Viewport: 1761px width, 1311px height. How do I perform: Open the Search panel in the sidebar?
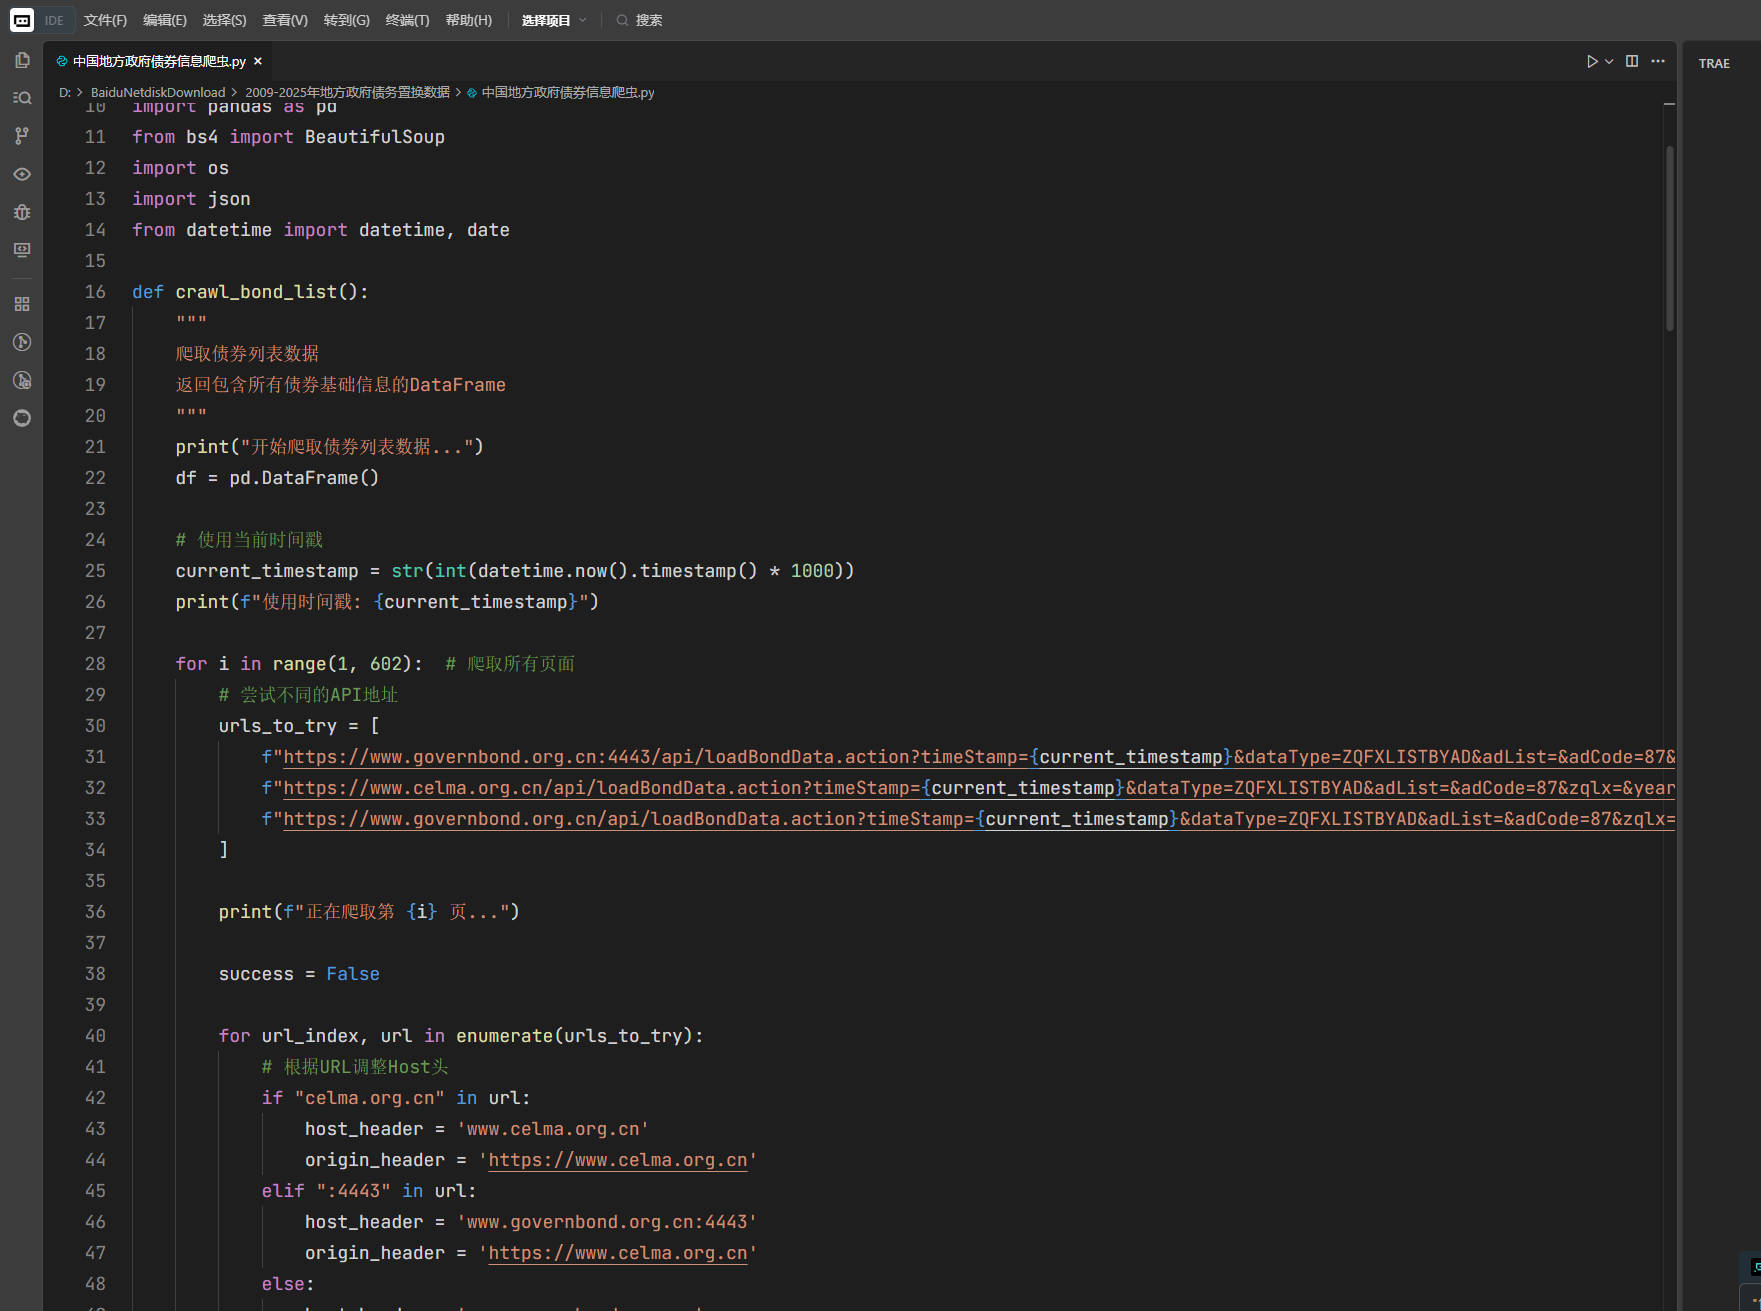pos(22,98)
